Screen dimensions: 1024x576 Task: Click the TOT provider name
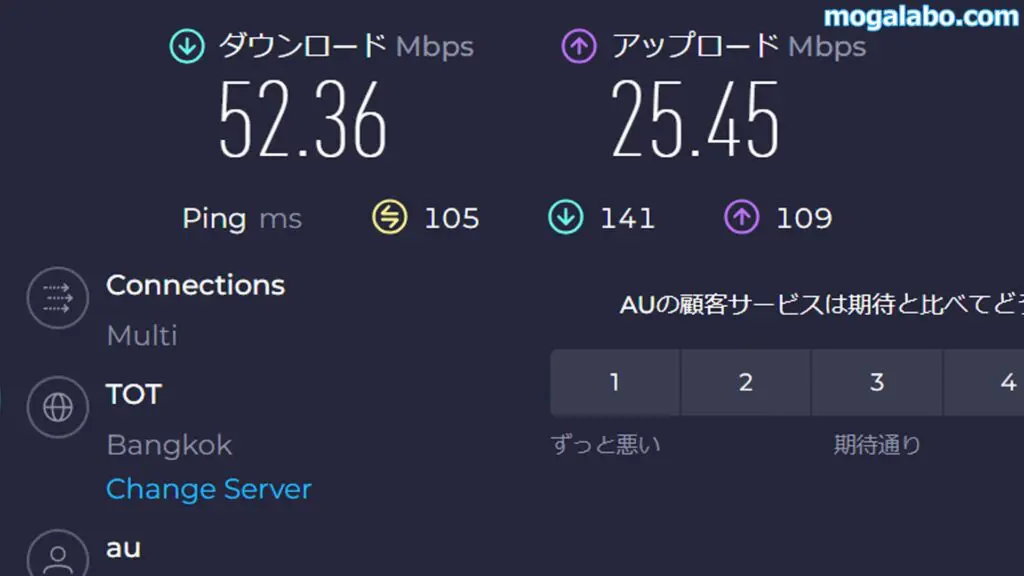click(133, 394)
